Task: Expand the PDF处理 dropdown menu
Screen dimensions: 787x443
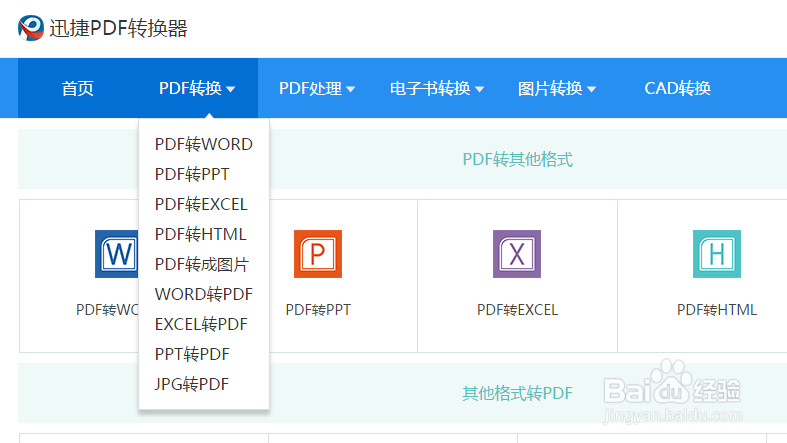Action: (317, 88)
